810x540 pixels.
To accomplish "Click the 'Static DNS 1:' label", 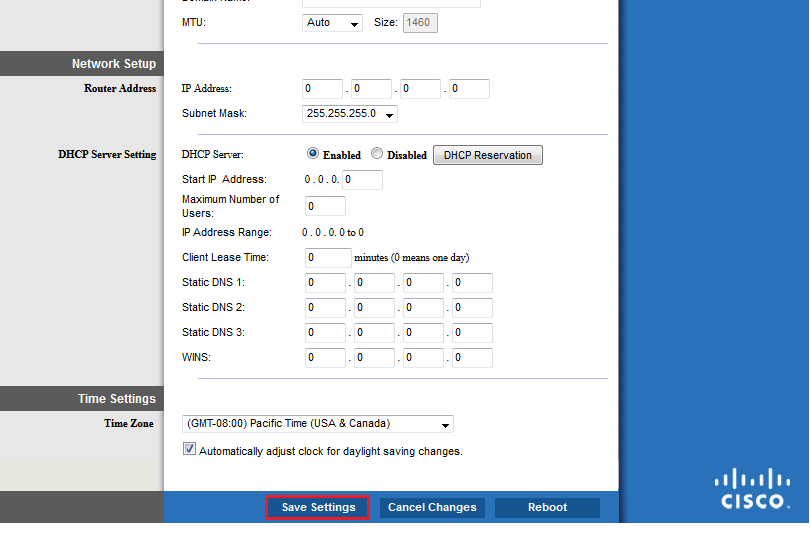I will click(213, 282).
